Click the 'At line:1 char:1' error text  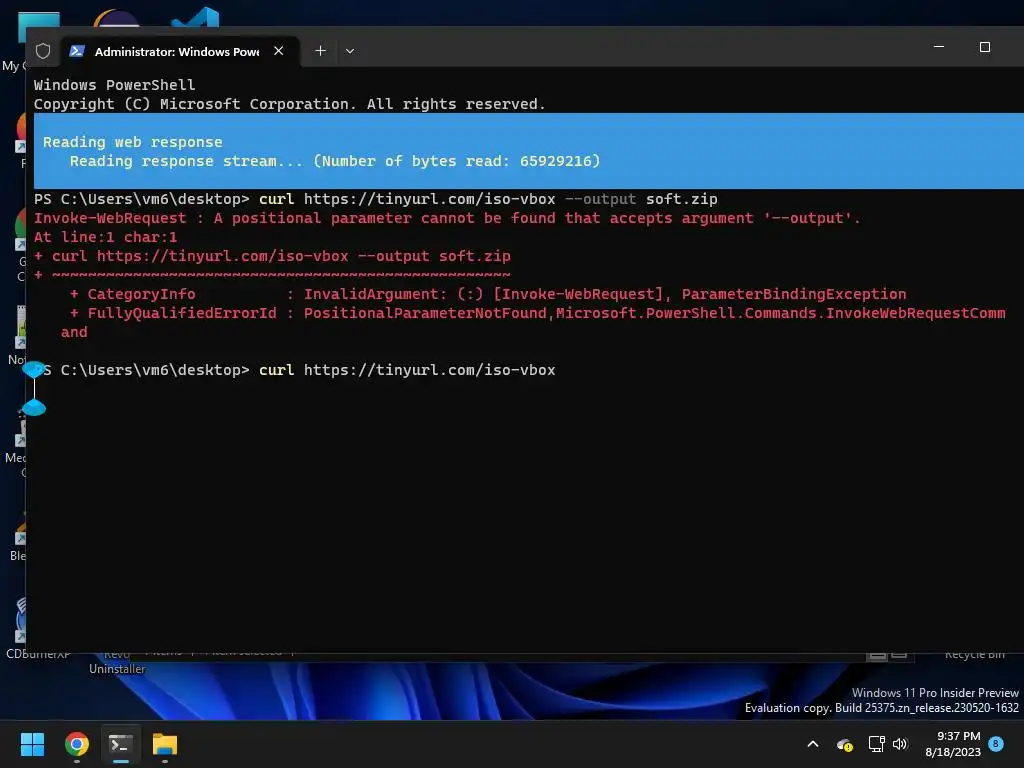coord(105,237)
